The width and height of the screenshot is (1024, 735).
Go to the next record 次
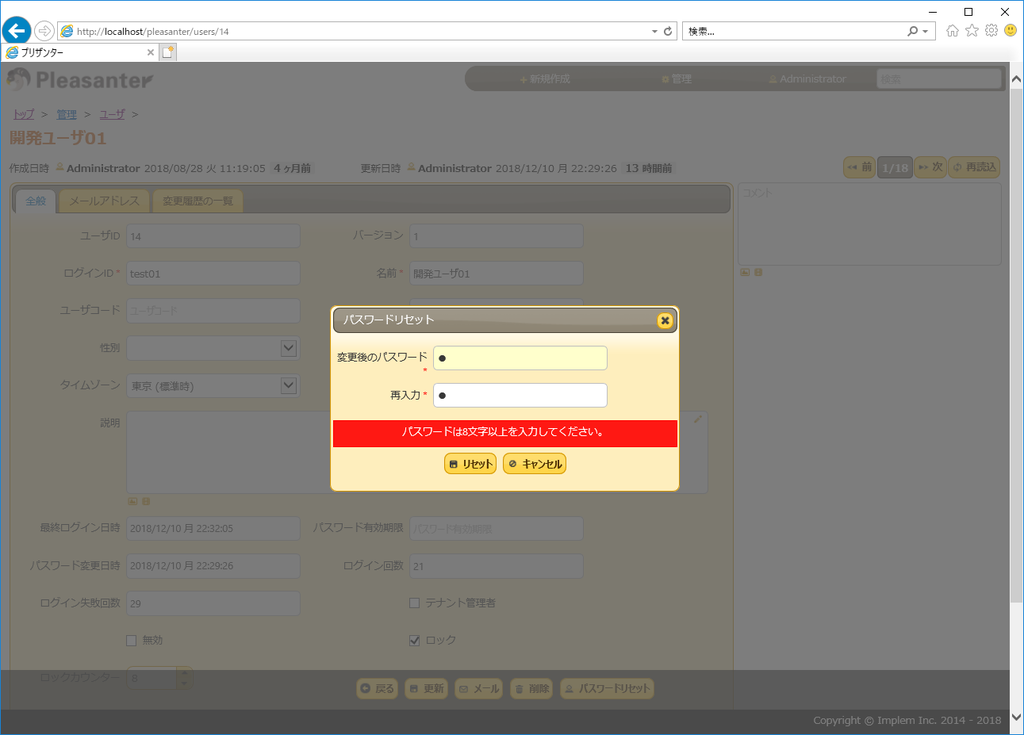tap(930, 167)
